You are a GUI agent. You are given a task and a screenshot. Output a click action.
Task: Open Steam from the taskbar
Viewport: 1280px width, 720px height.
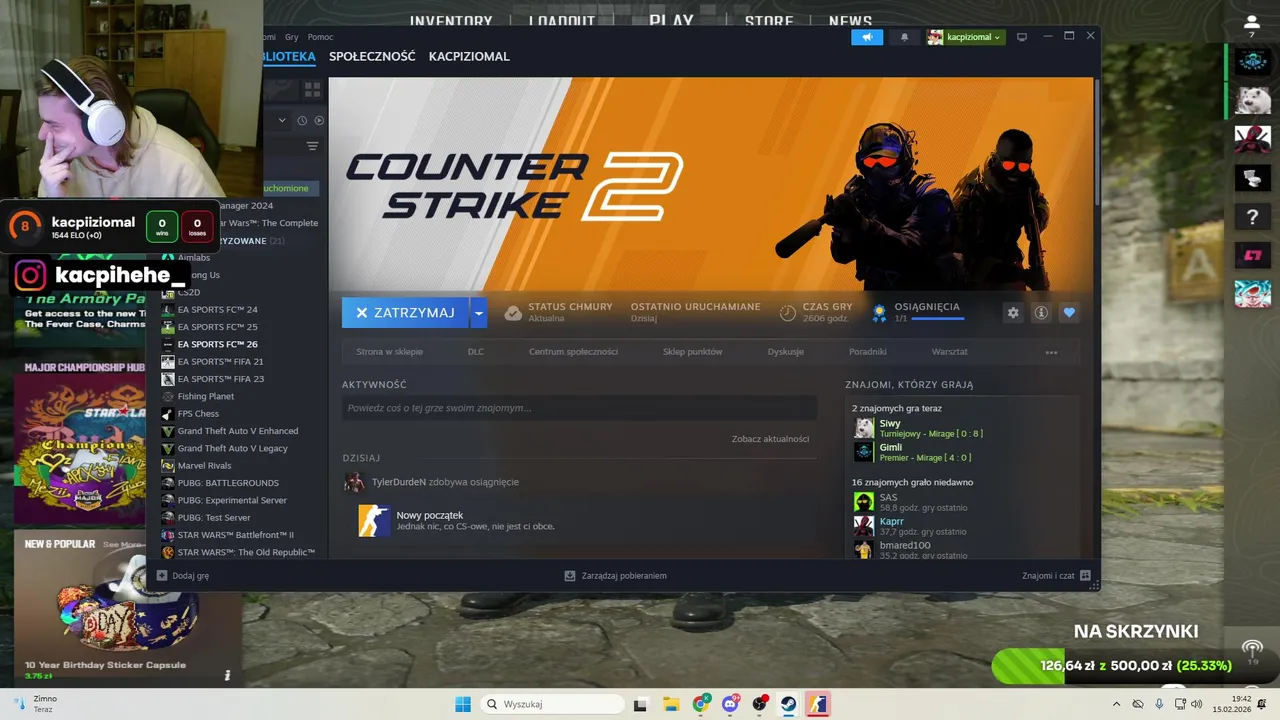(x=788, y=704)
